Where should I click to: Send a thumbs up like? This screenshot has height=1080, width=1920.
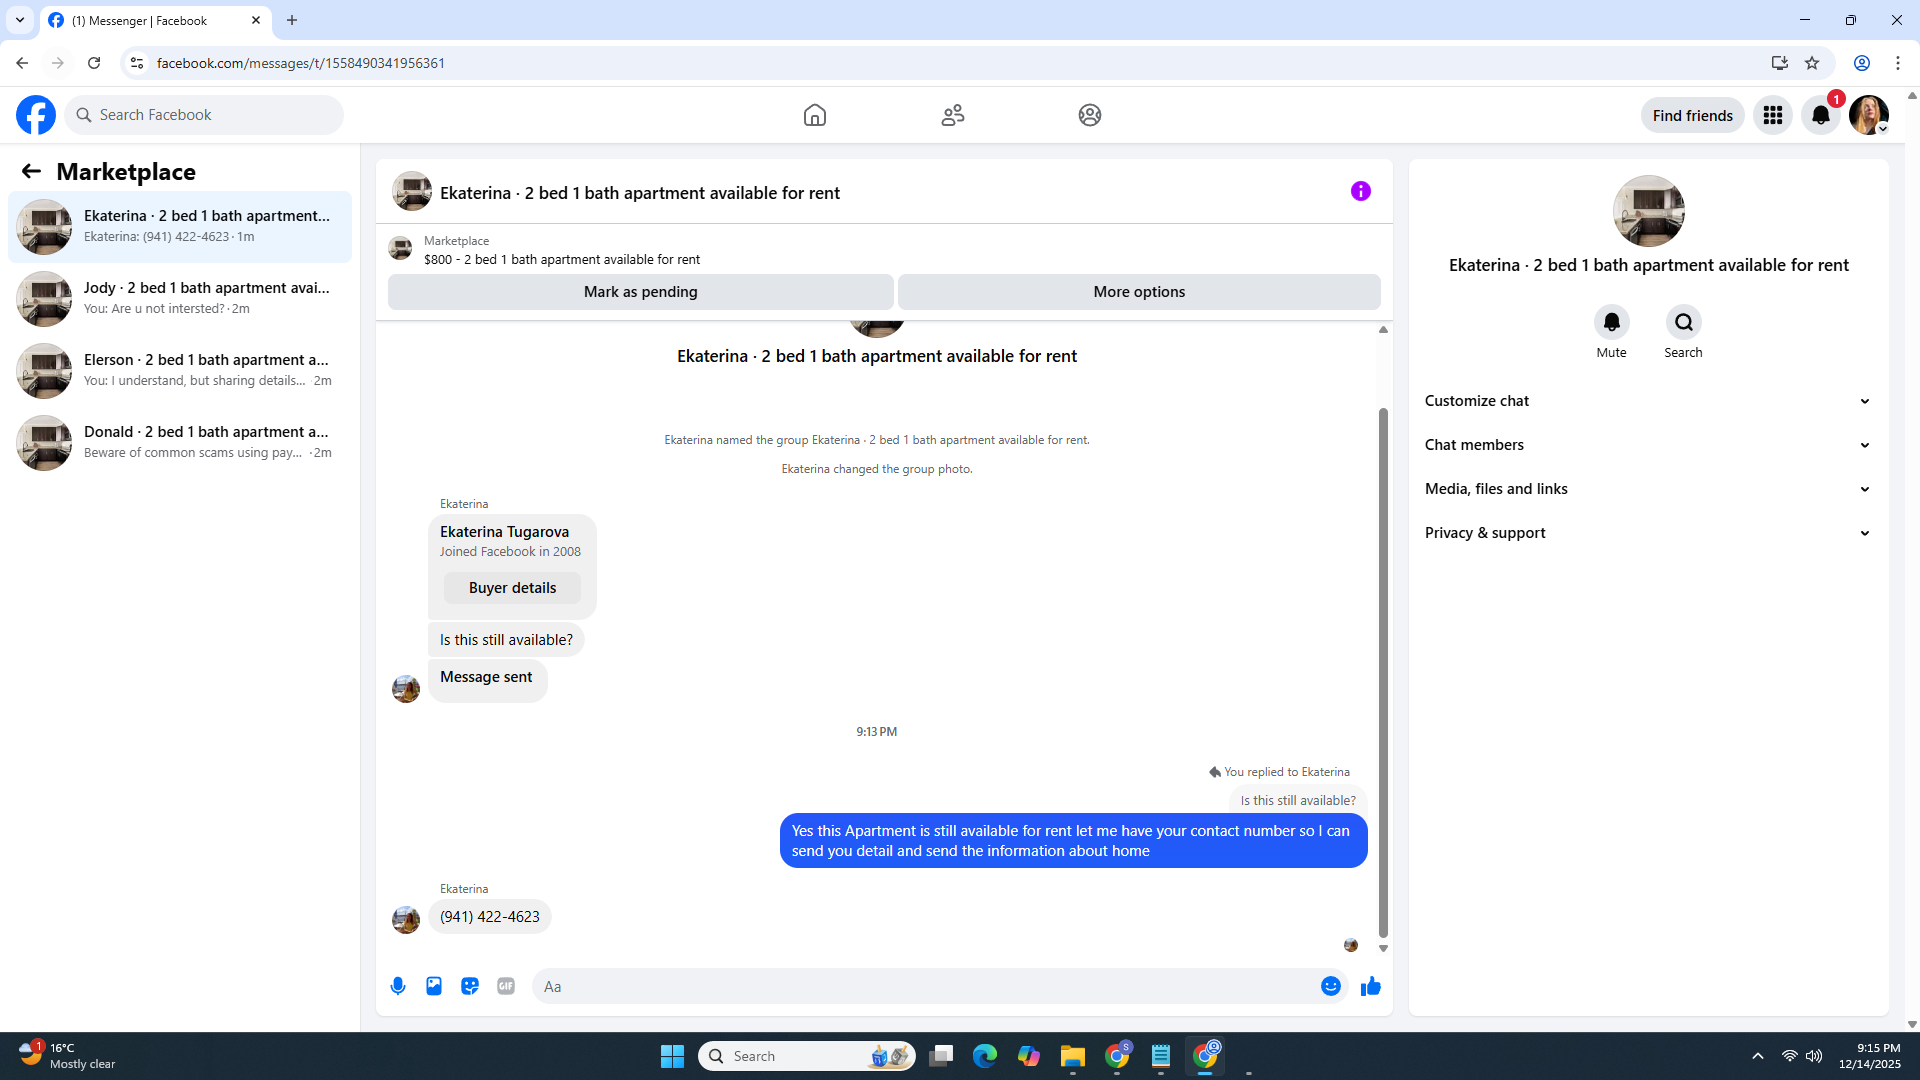coord(1370,986)
